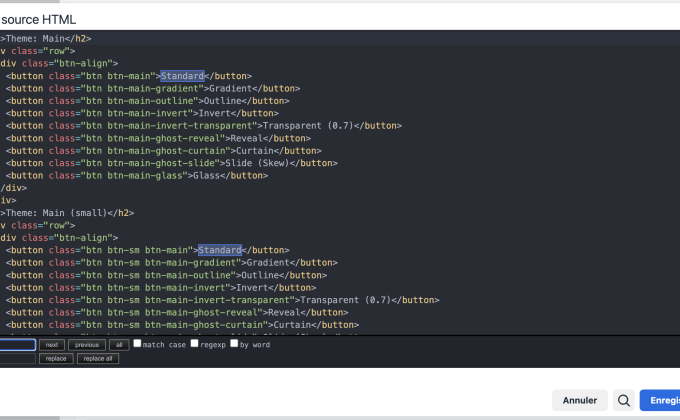Click the blue Enregistrer button
Image resolution: width=680 pixels, height=420 pixels.
660,400
